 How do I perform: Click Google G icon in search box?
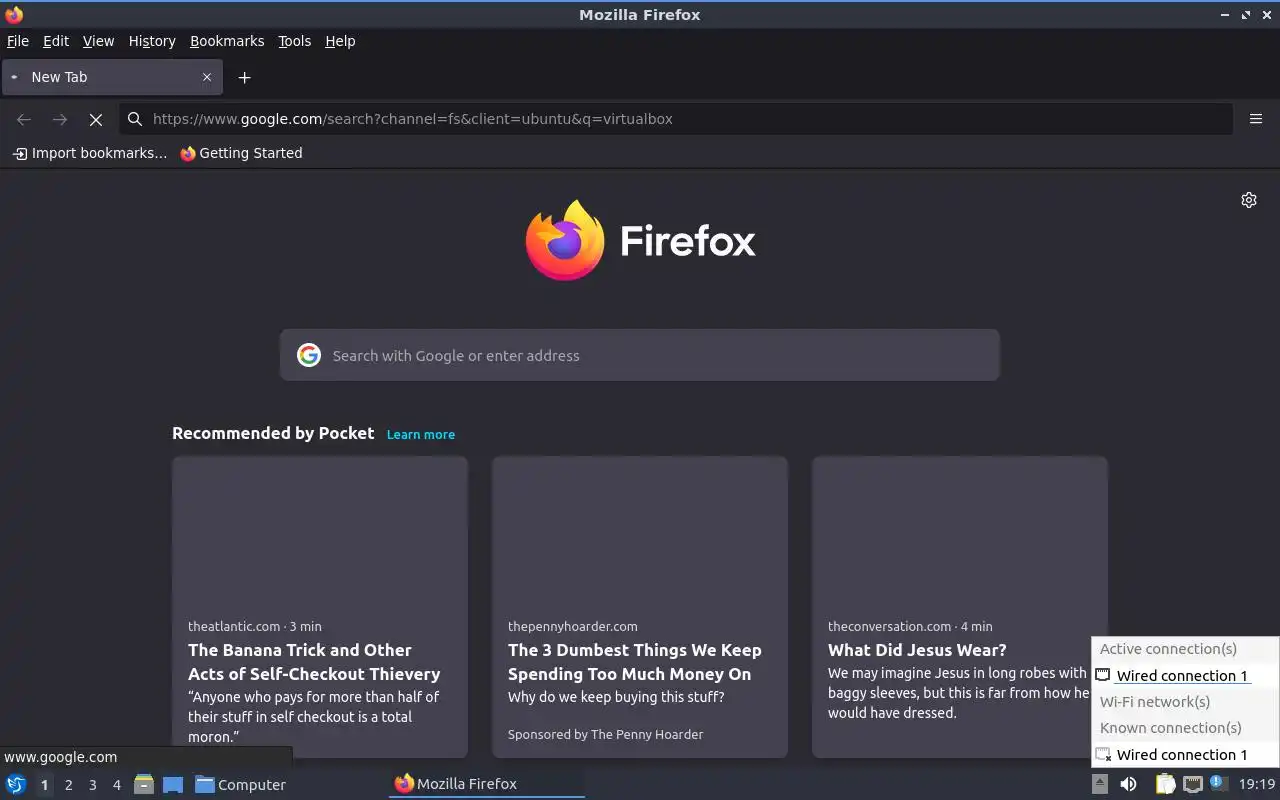[x=309, y=355]
